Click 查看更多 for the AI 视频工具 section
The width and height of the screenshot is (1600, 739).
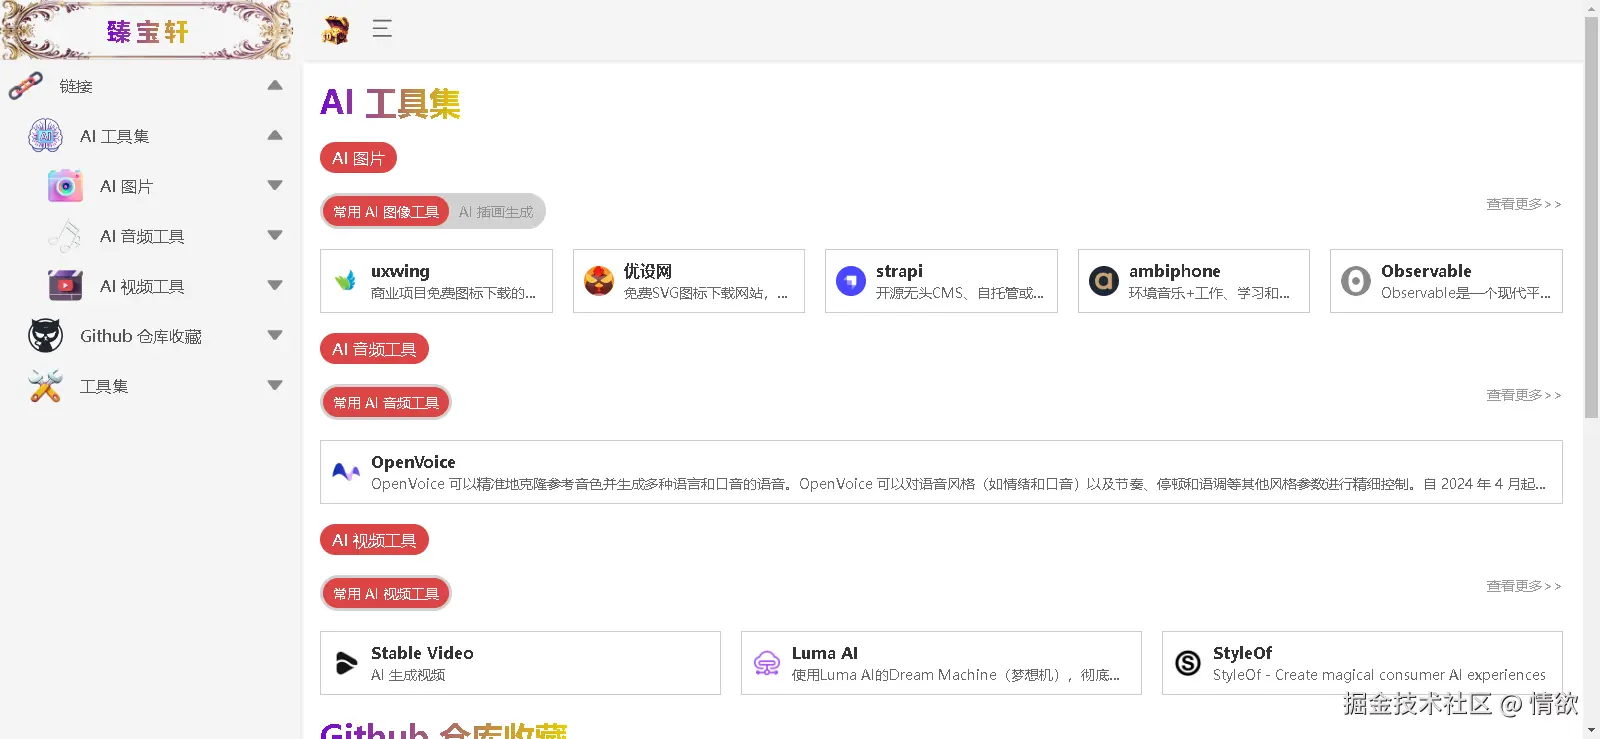[x=1523, y=586]
